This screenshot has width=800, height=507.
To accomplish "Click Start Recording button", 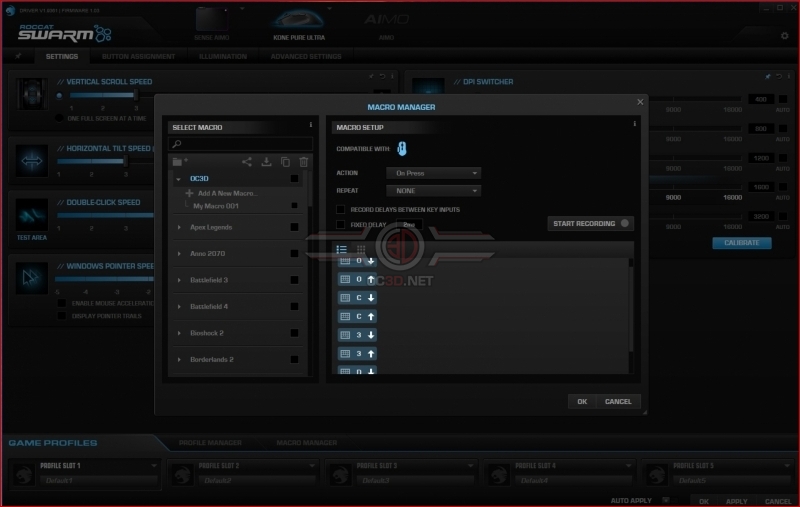I will pos(590,223).
